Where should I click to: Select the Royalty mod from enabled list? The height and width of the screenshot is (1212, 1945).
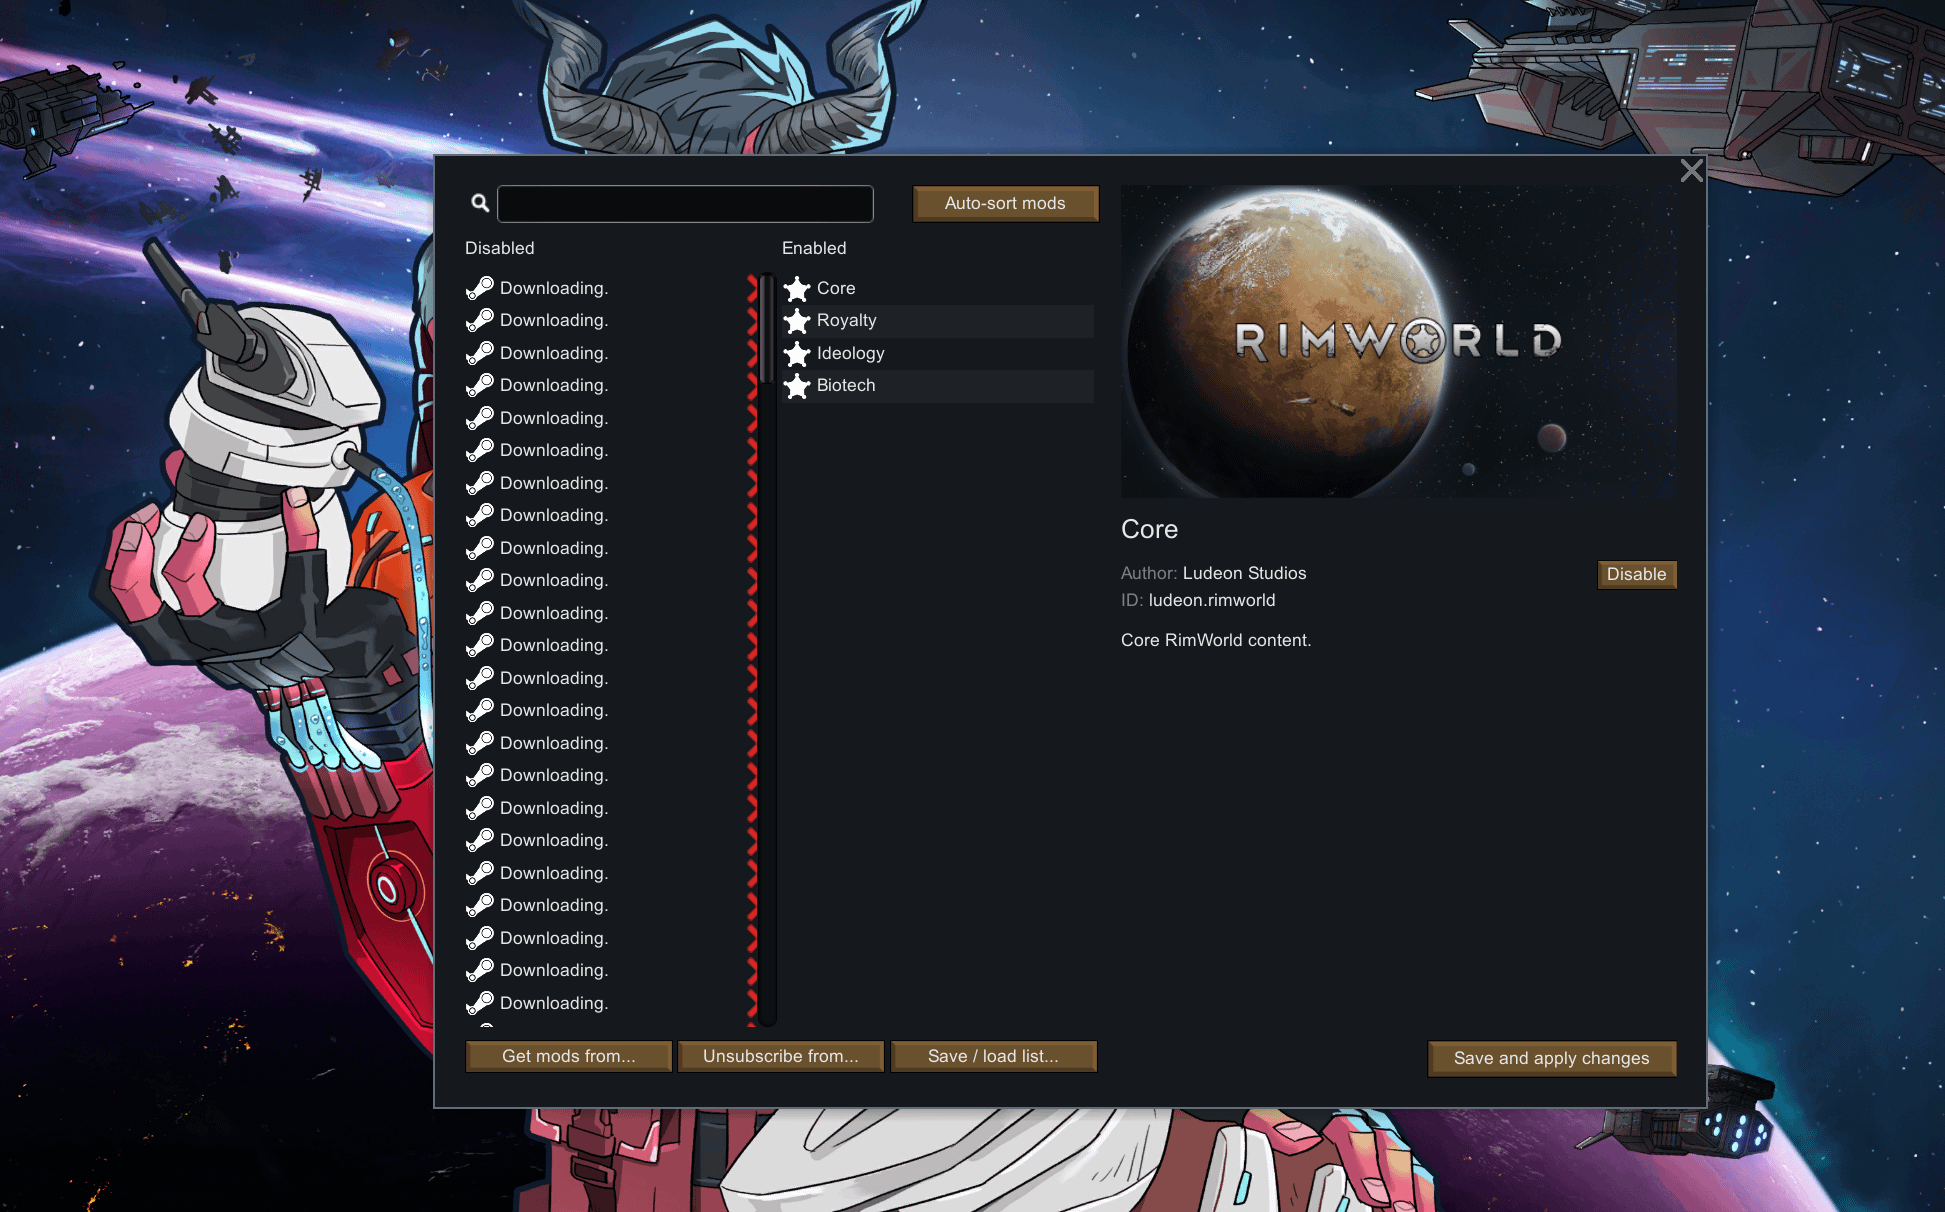coord(940,320)
